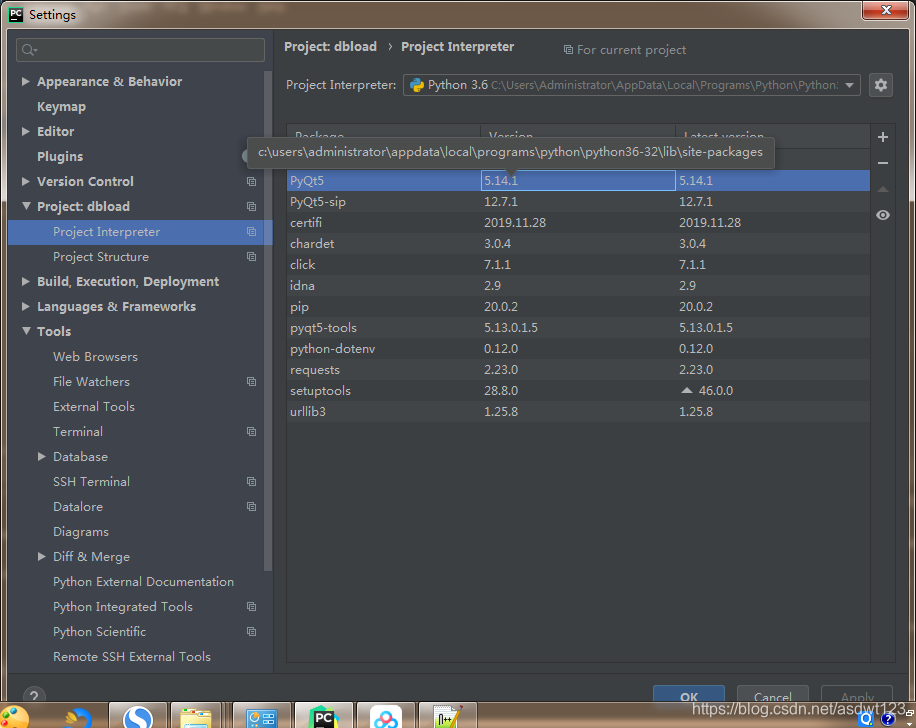Click the Apply button

click(x=857, y=695)
